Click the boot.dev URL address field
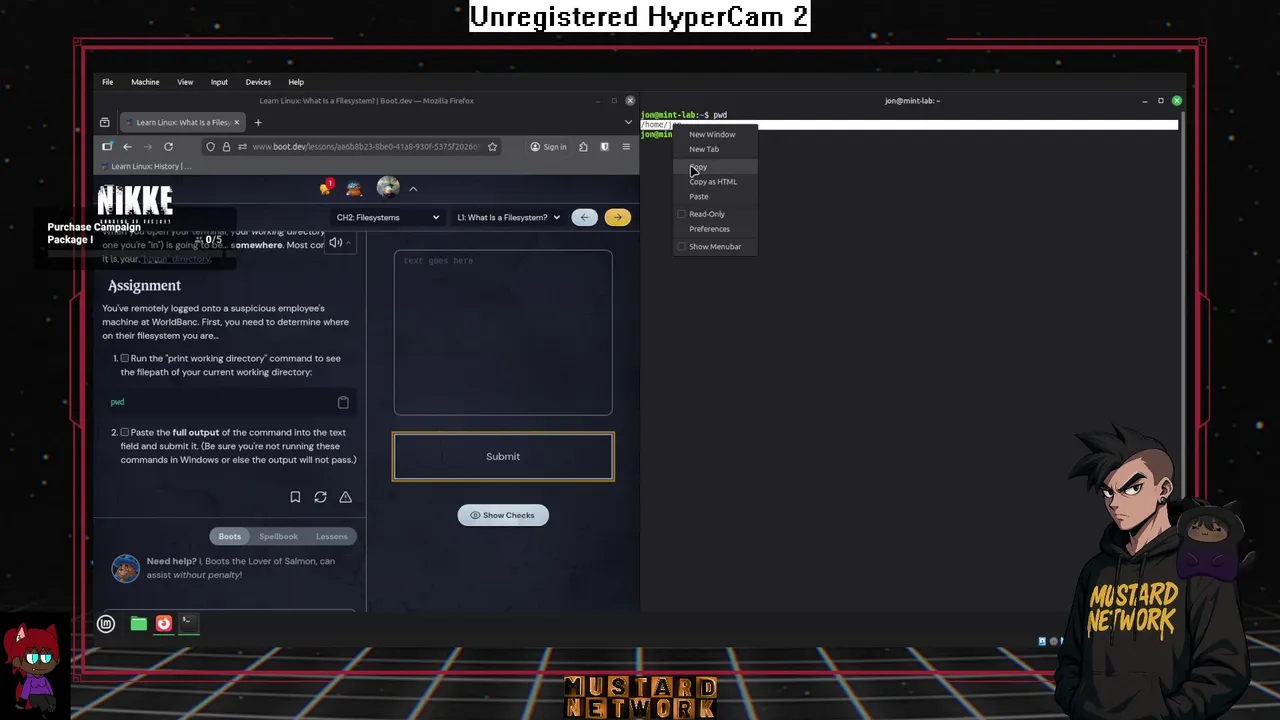1280x720 pixels. tap(365, 147)
